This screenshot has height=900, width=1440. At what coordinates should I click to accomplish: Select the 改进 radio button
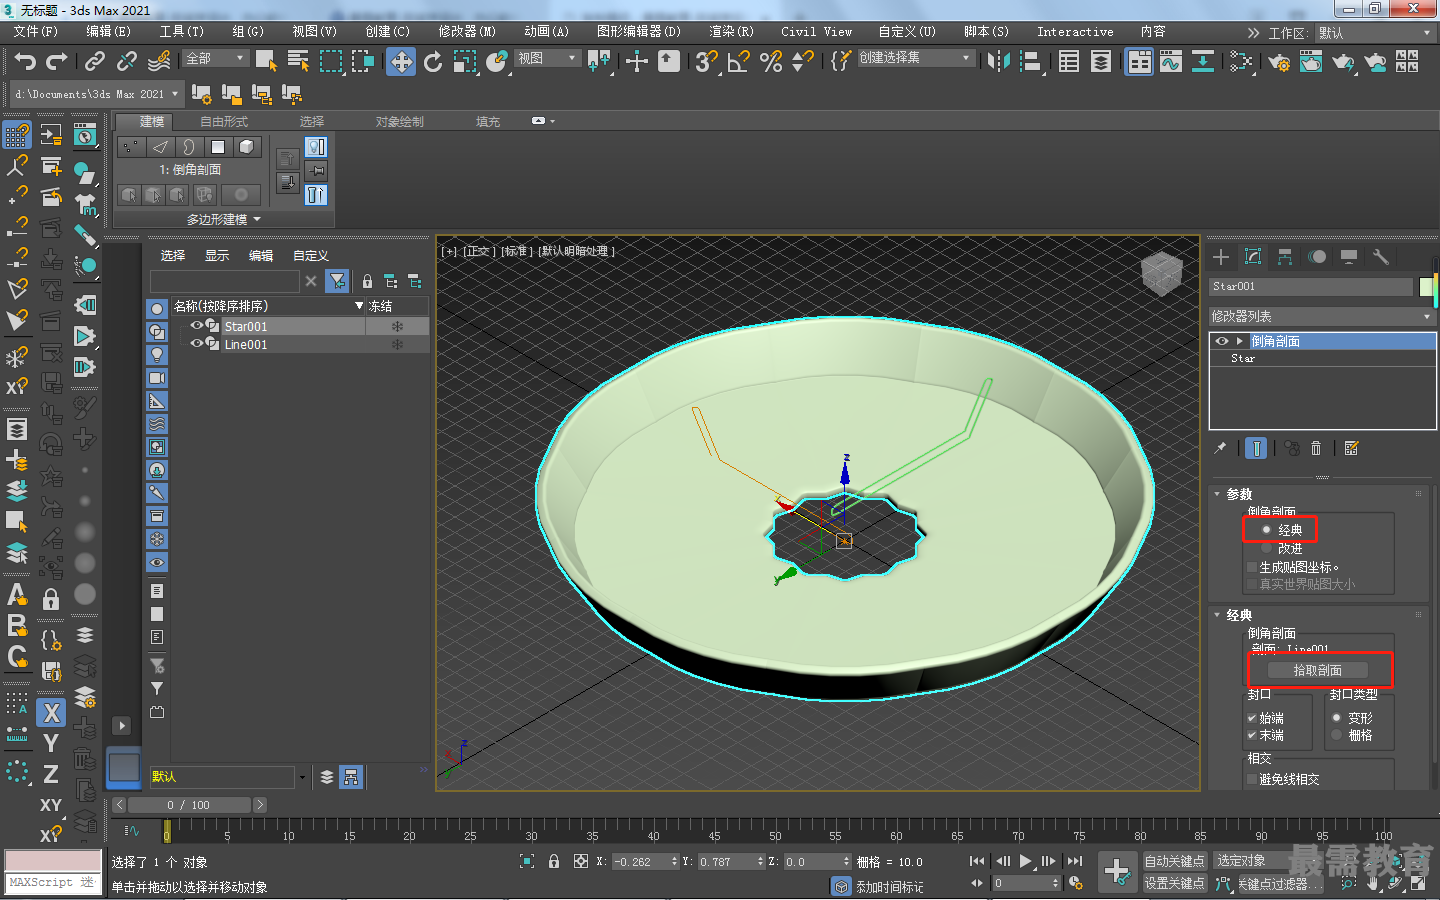pyautogui.click(x=1266, y=548)
